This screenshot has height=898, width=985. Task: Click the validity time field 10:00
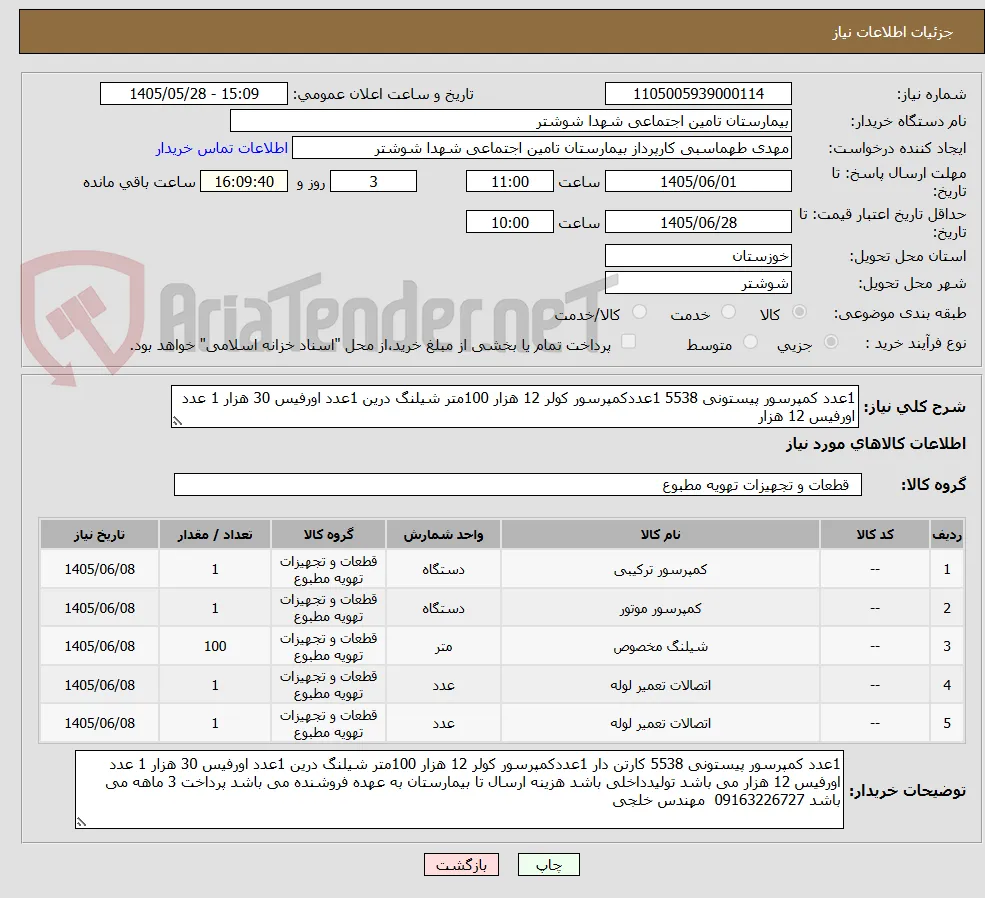coord(509,222)
